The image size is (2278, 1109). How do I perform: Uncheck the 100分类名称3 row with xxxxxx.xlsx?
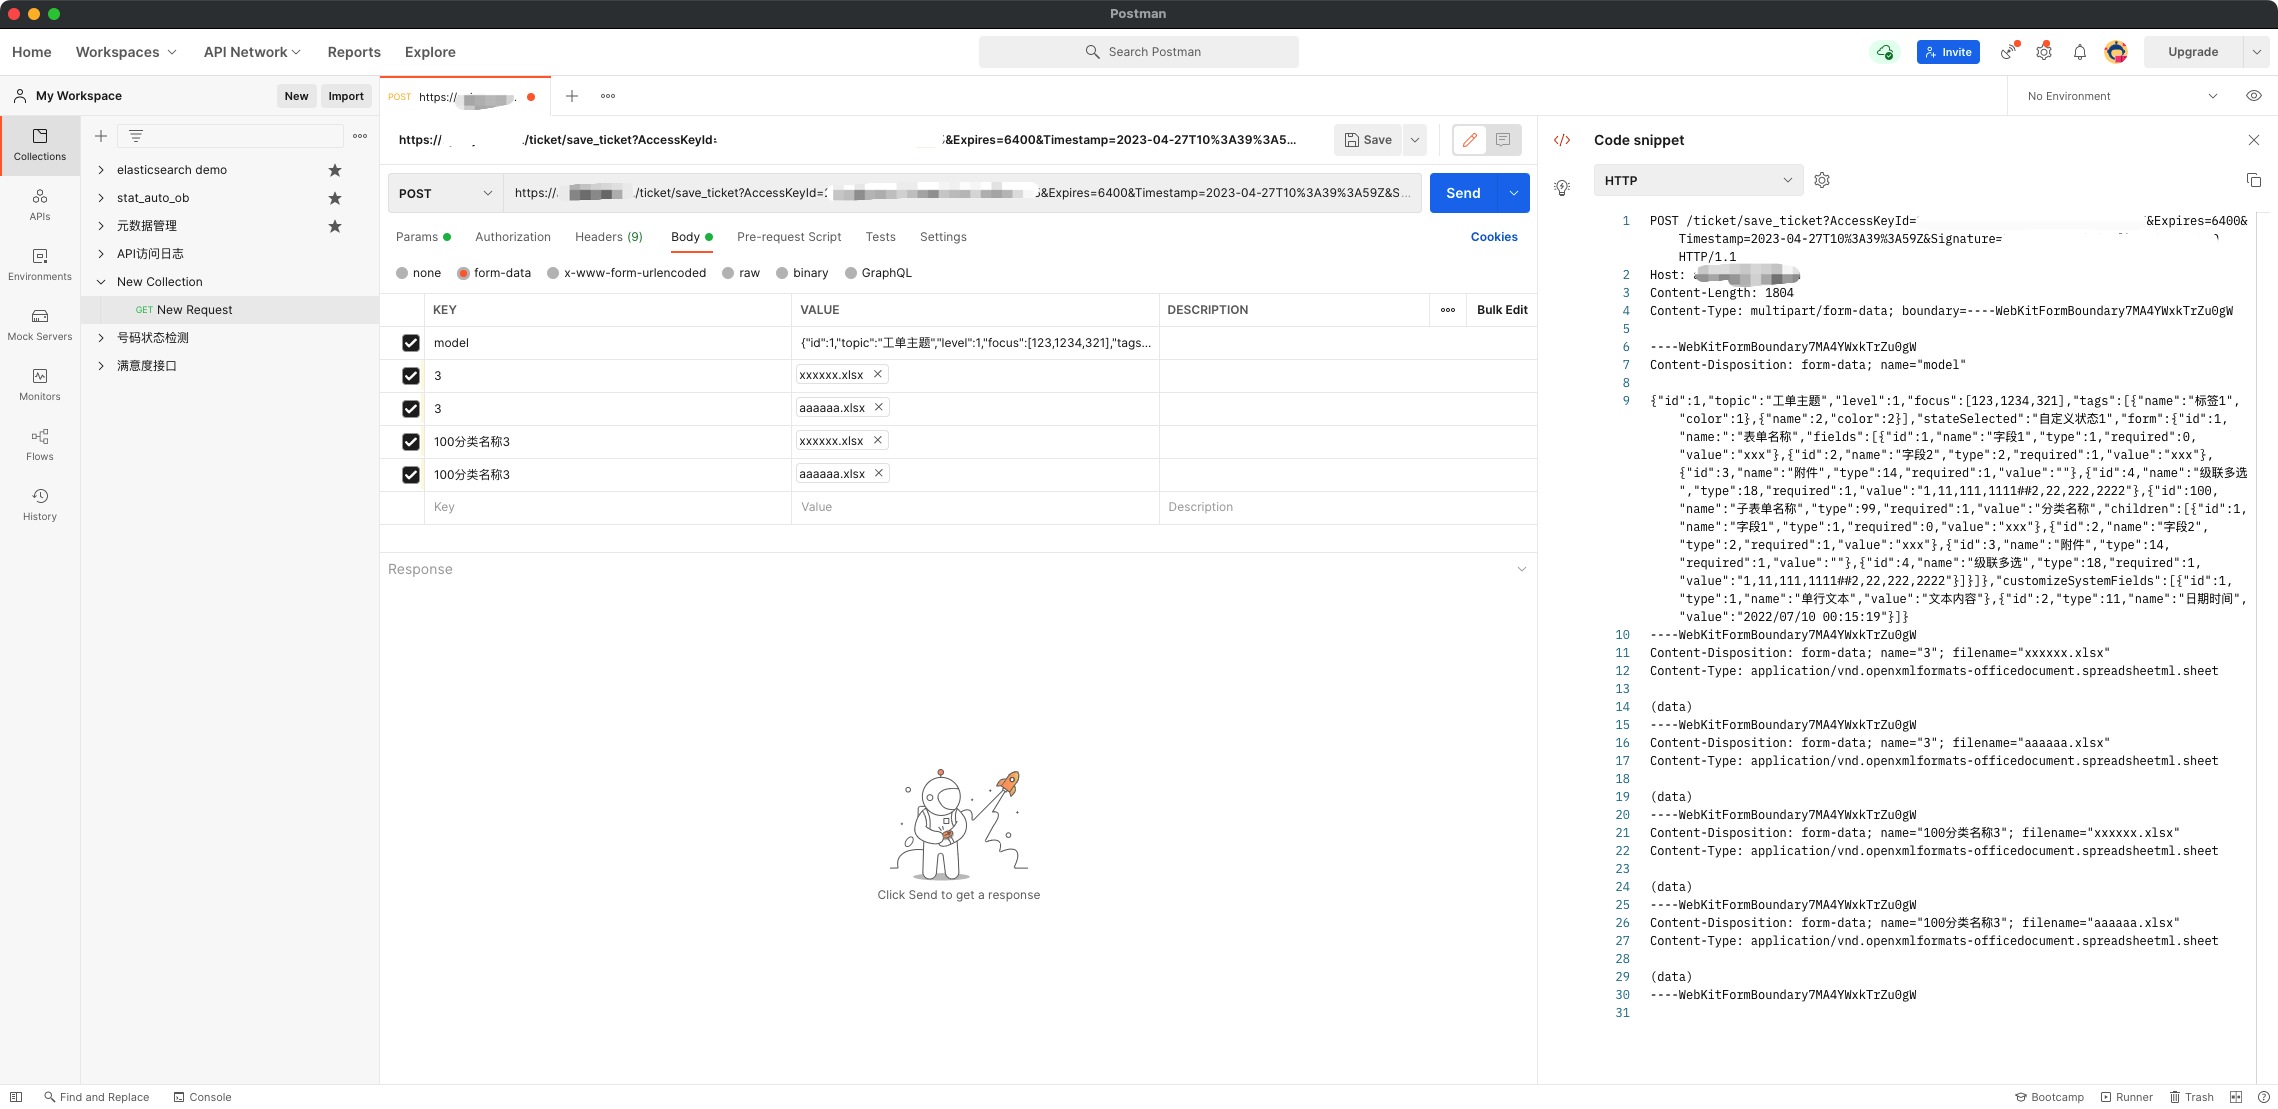tap(410, 442)
